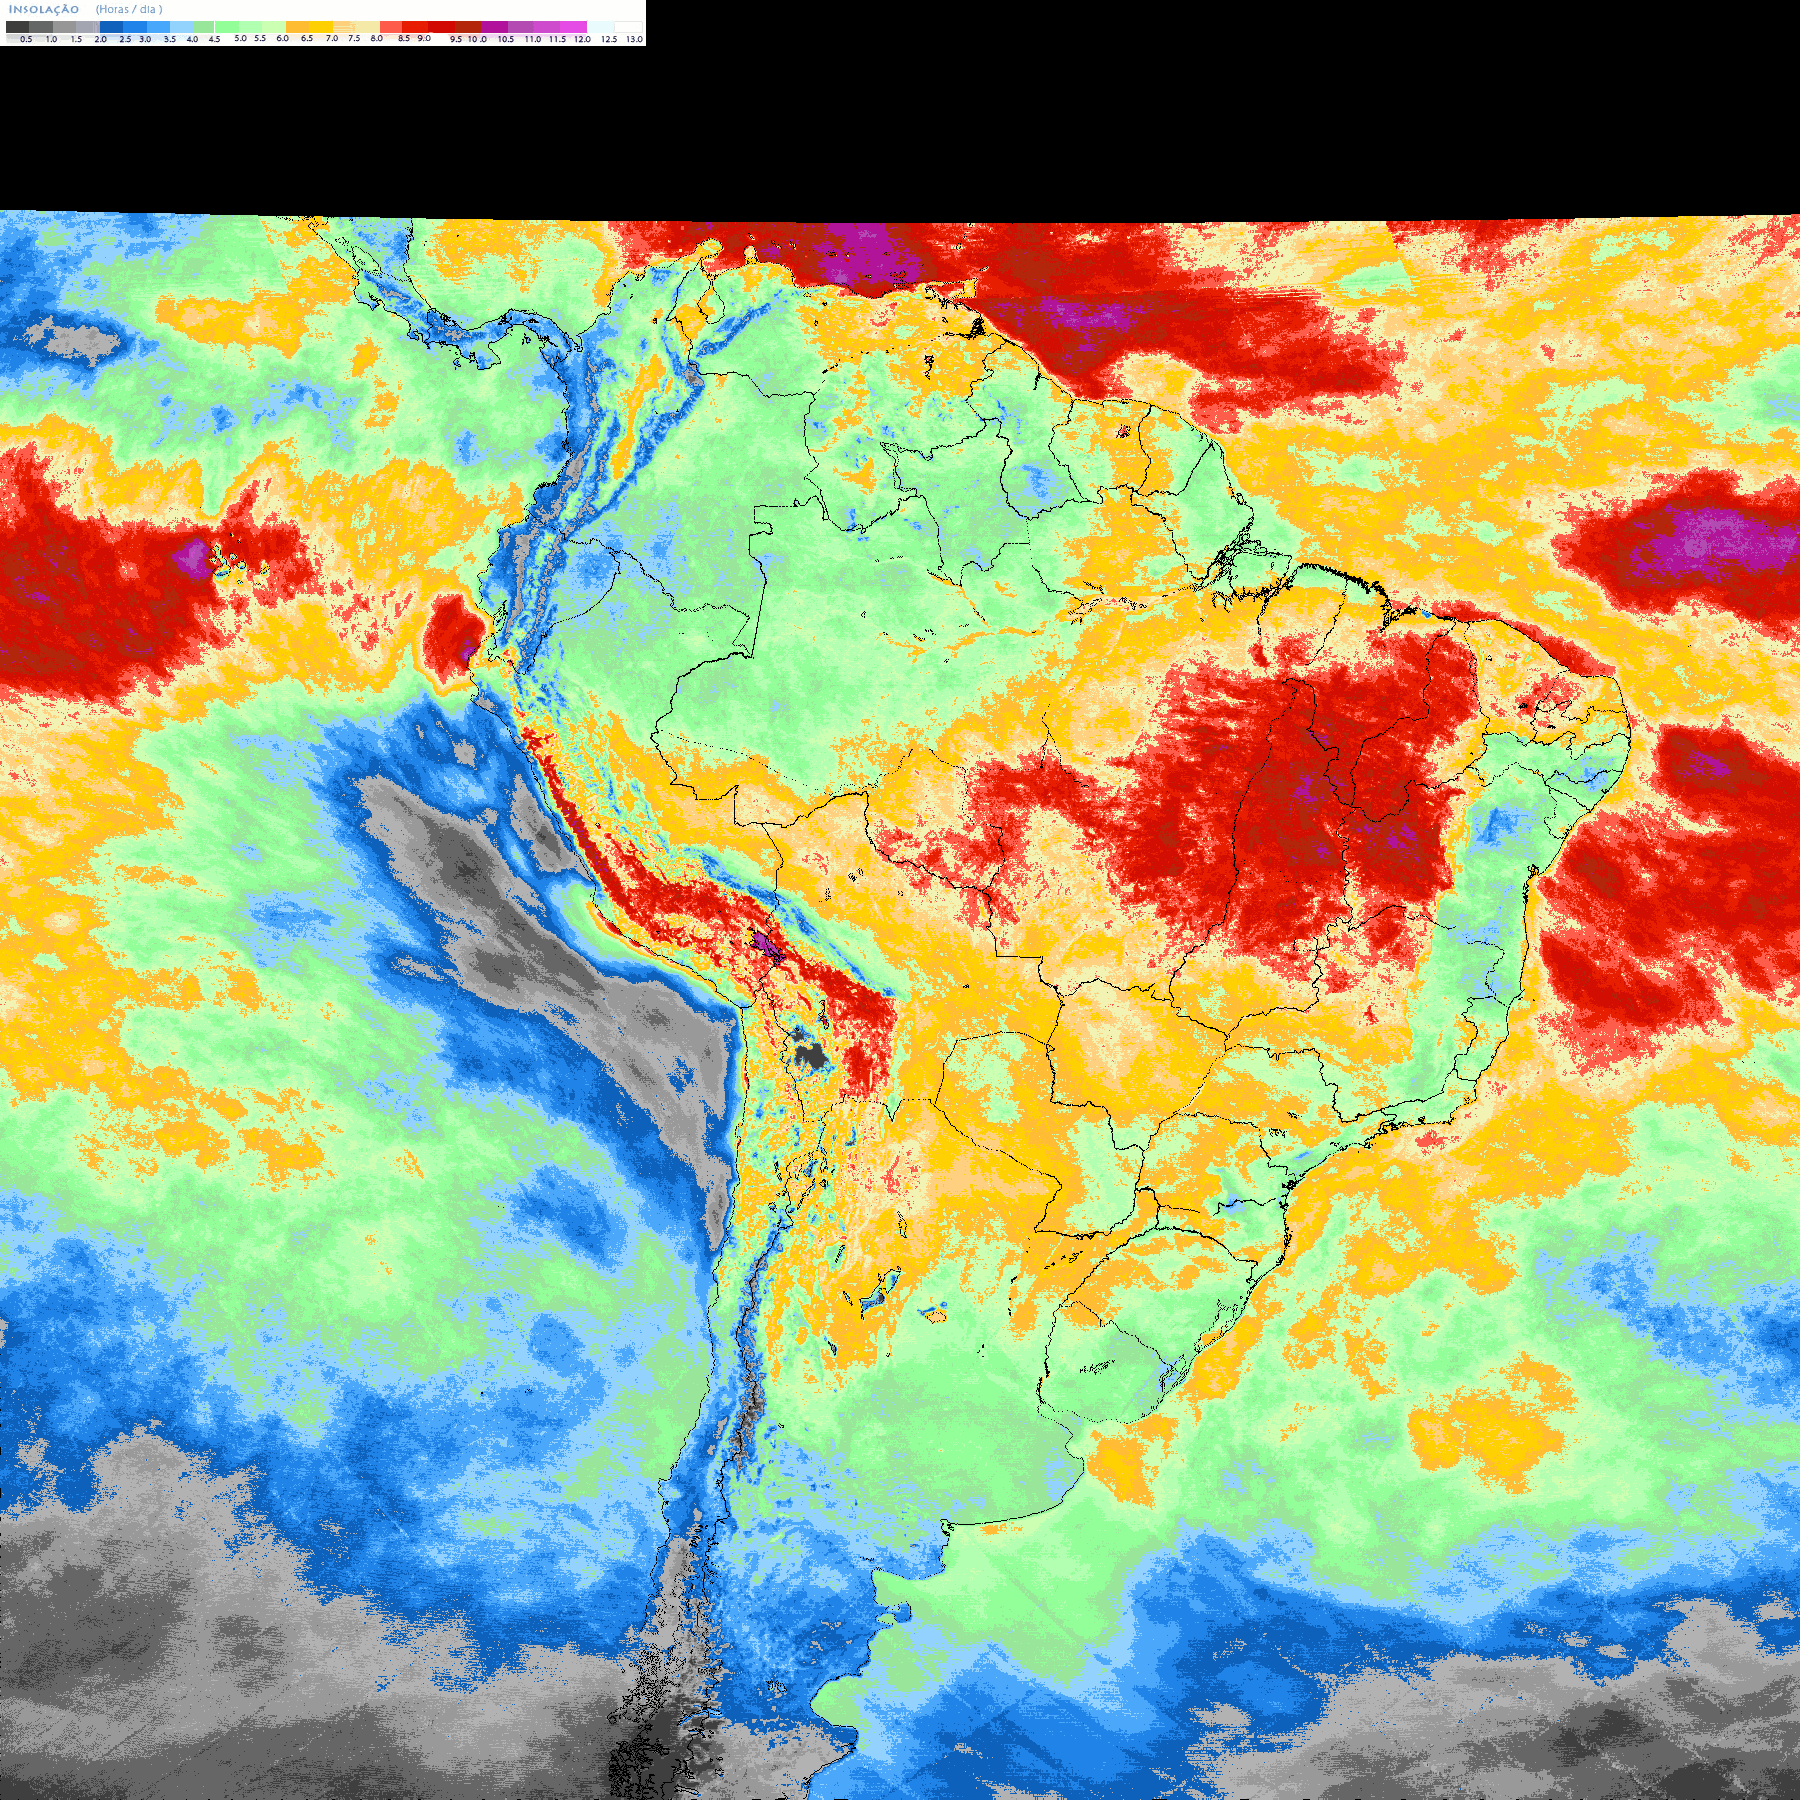
Task: Select the dark blue legend swatch above 2.5
Action: tap(111, 27)
